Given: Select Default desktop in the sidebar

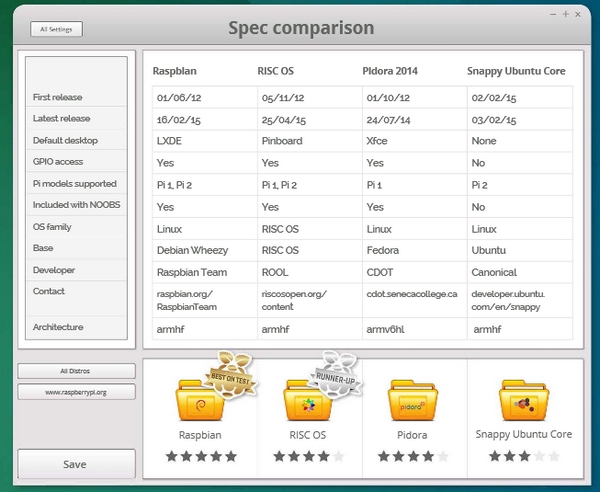Looking at the screenshot, I should coord(77,140).
